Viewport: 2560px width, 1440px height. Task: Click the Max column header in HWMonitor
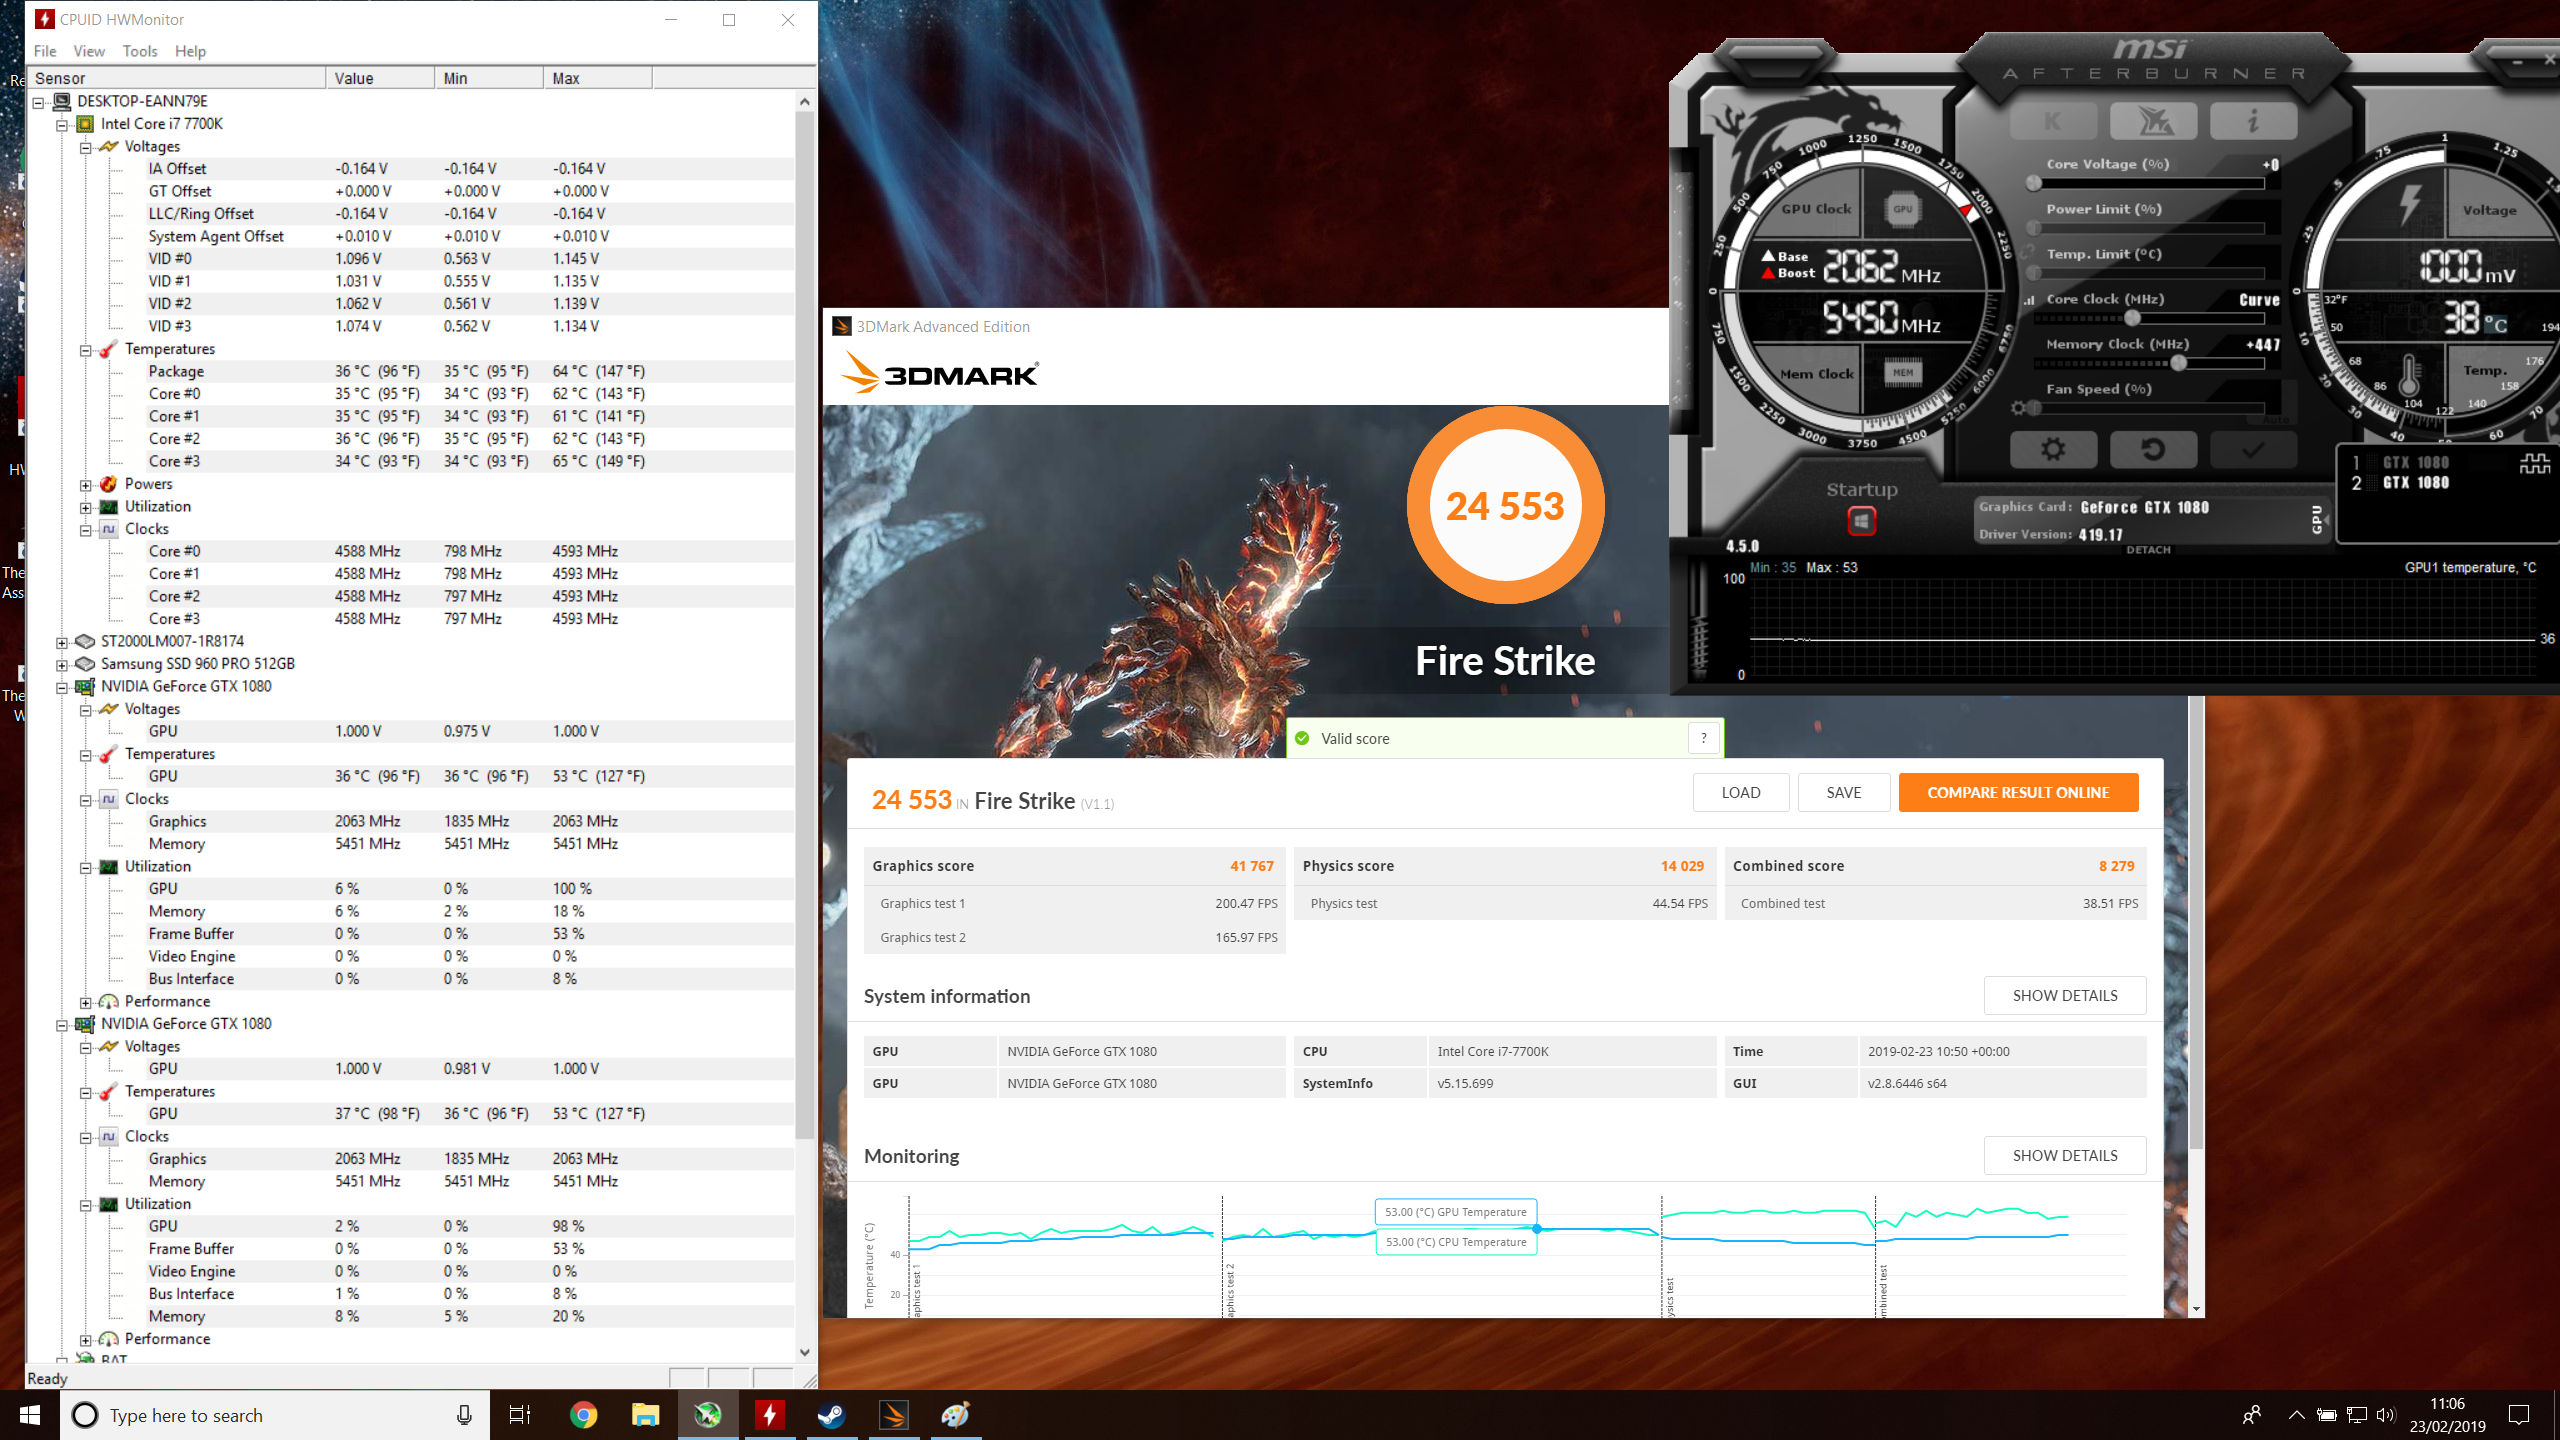click(597, 78)
